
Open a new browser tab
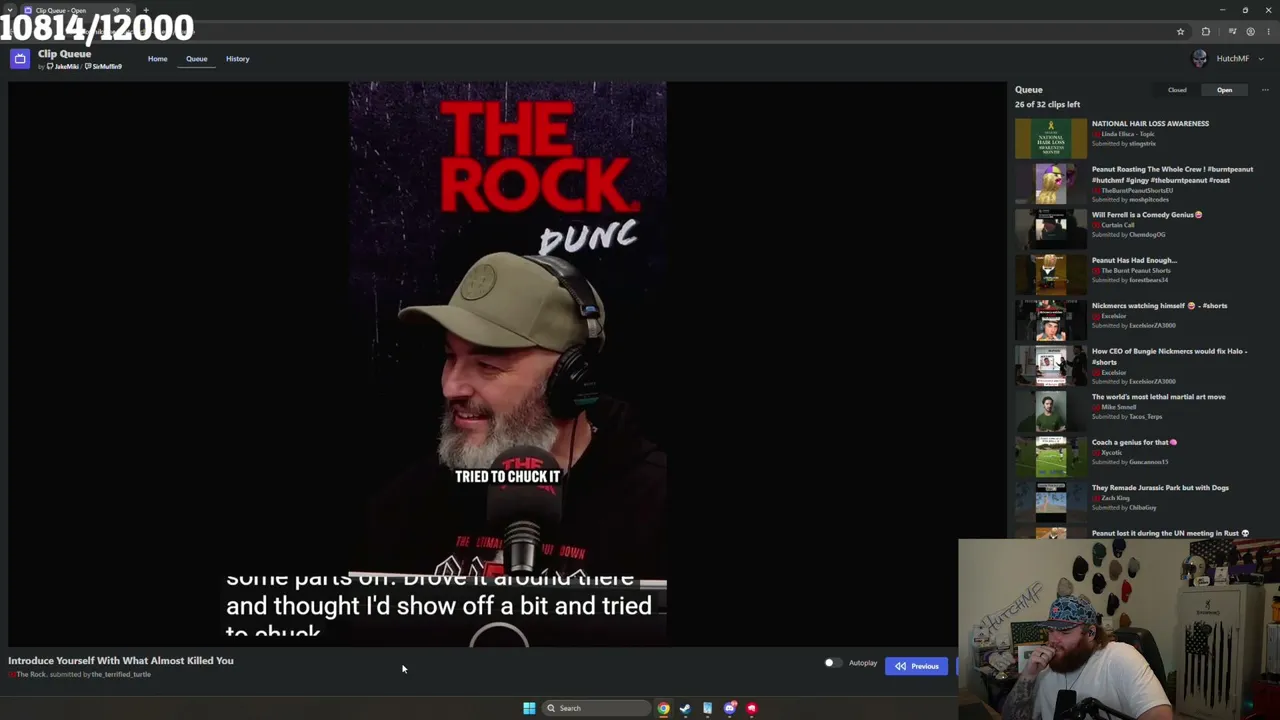point(146,10)
